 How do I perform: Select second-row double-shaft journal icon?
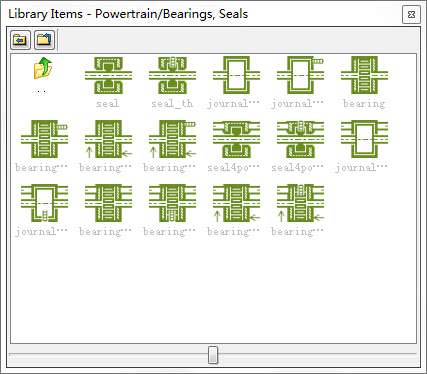[x=364, y=139]
